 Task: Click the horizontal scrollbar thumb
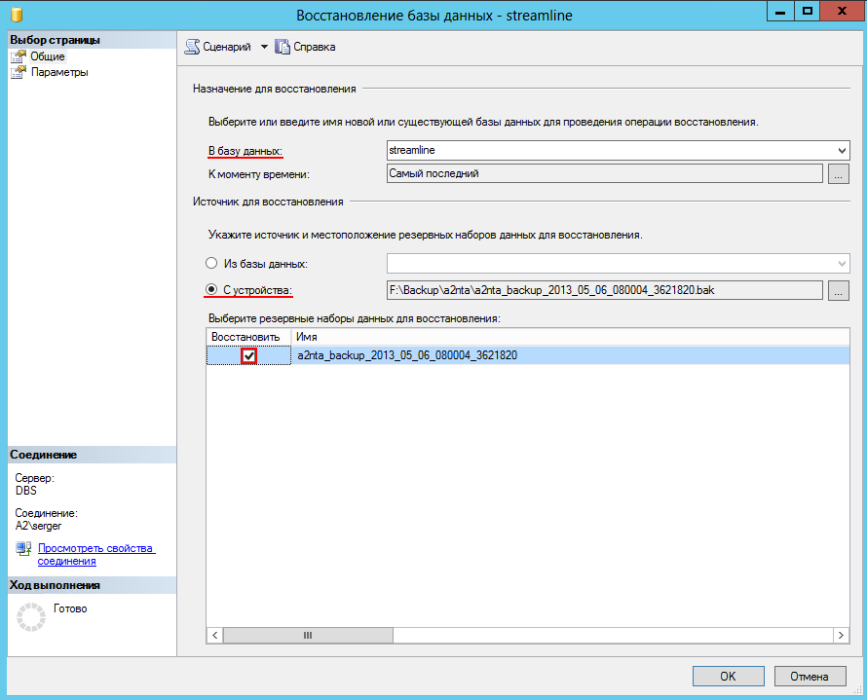[x=308, y=635]
